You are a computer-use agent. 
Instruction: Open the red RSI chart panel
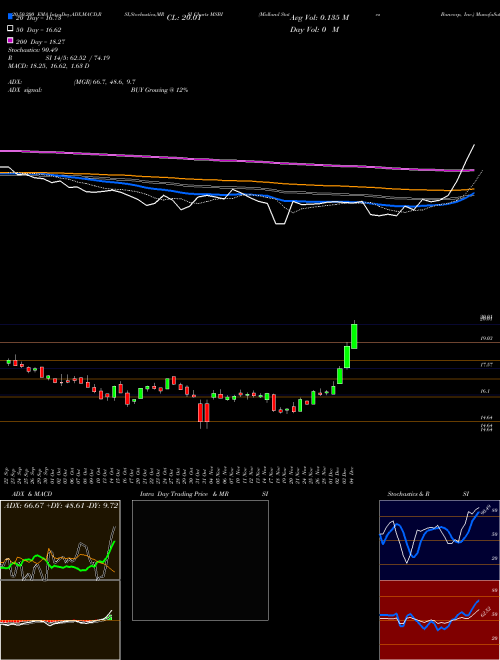[x=439, y=620]
